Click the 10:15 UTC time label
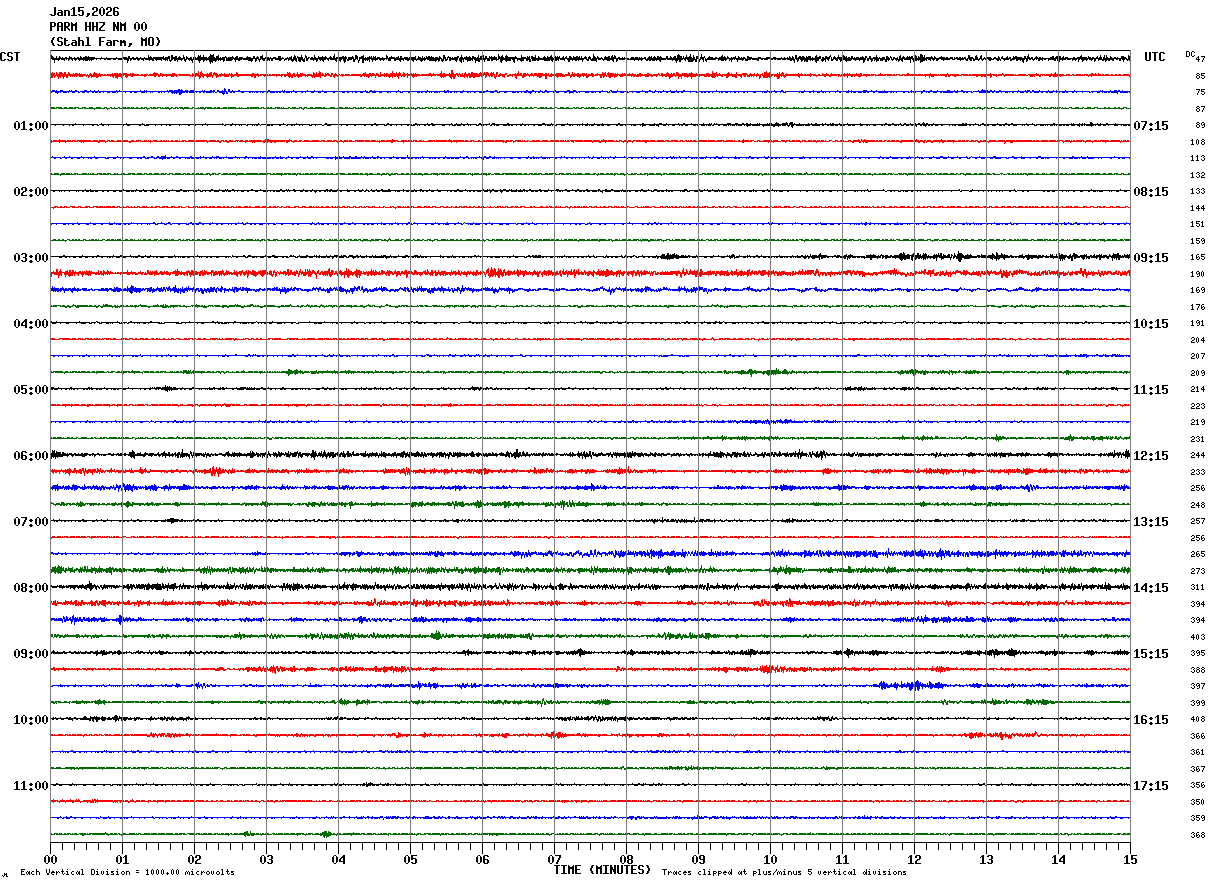This screenshot has height=886, width=1210. coord(1151,324)
